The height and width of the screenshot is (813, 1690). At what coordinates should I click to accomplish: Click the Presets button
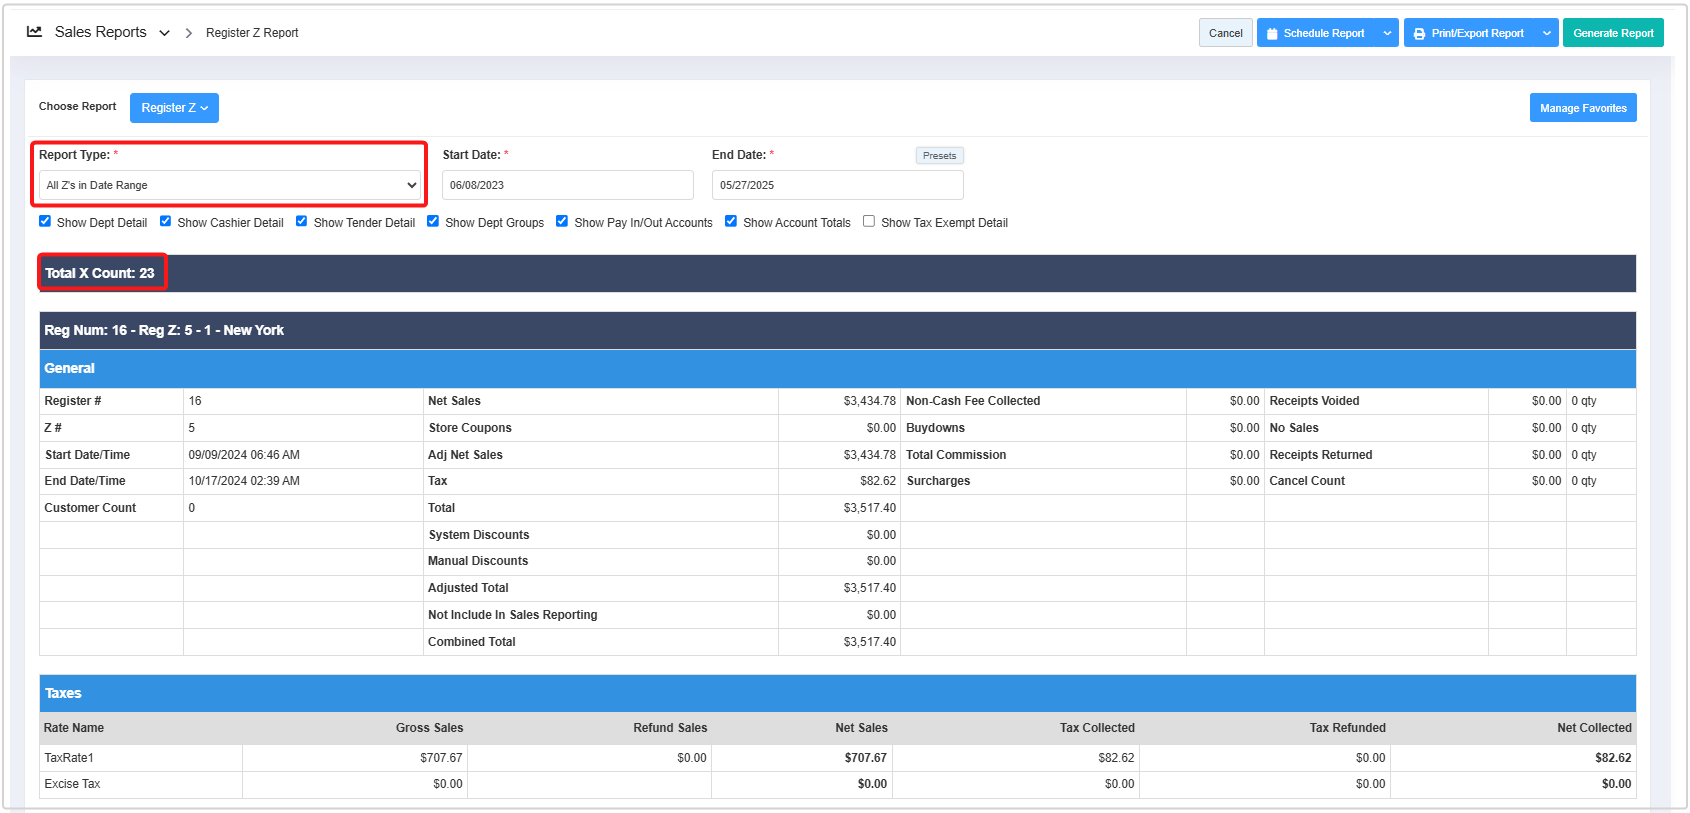point(939,156)
